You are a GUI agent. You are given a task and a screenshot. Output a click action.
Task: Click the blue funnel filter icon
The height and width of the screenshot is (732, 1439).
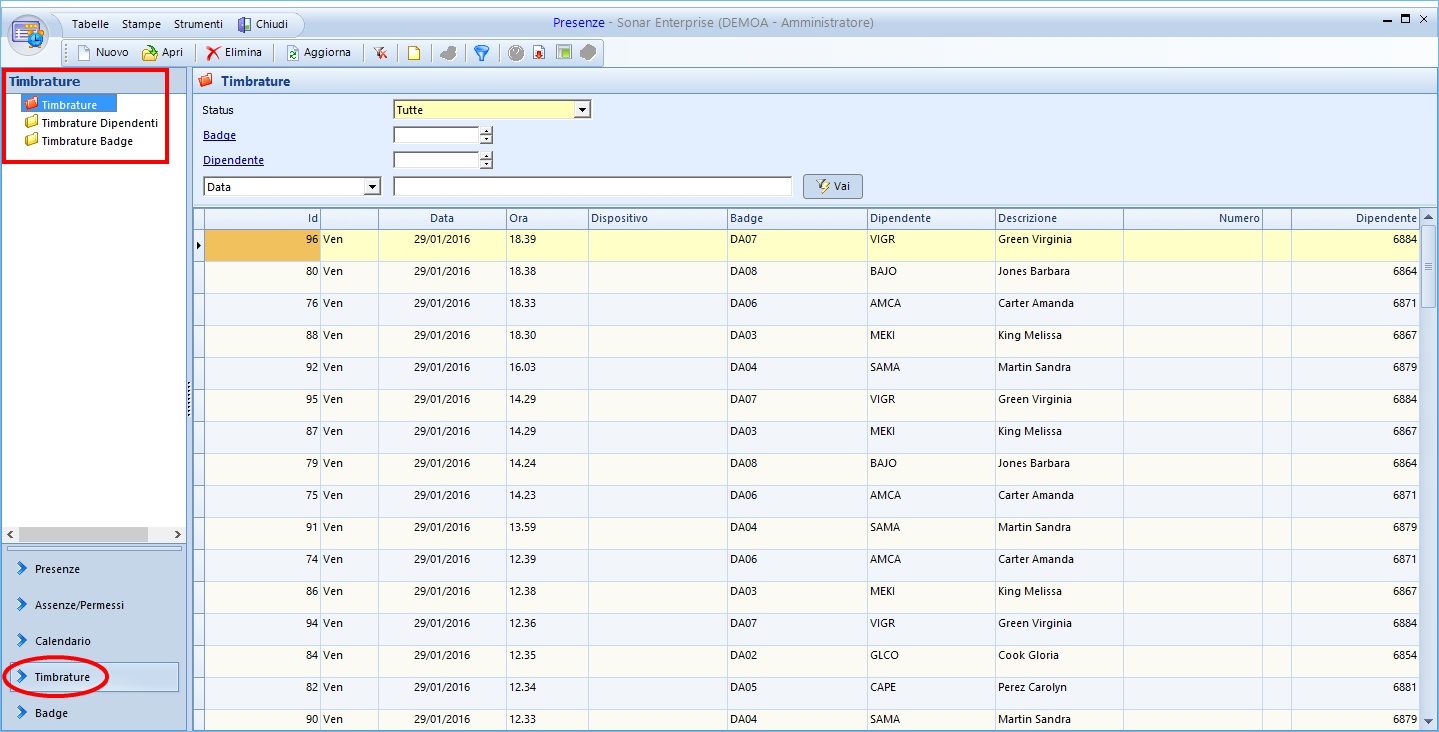click(x=481, y=53)
